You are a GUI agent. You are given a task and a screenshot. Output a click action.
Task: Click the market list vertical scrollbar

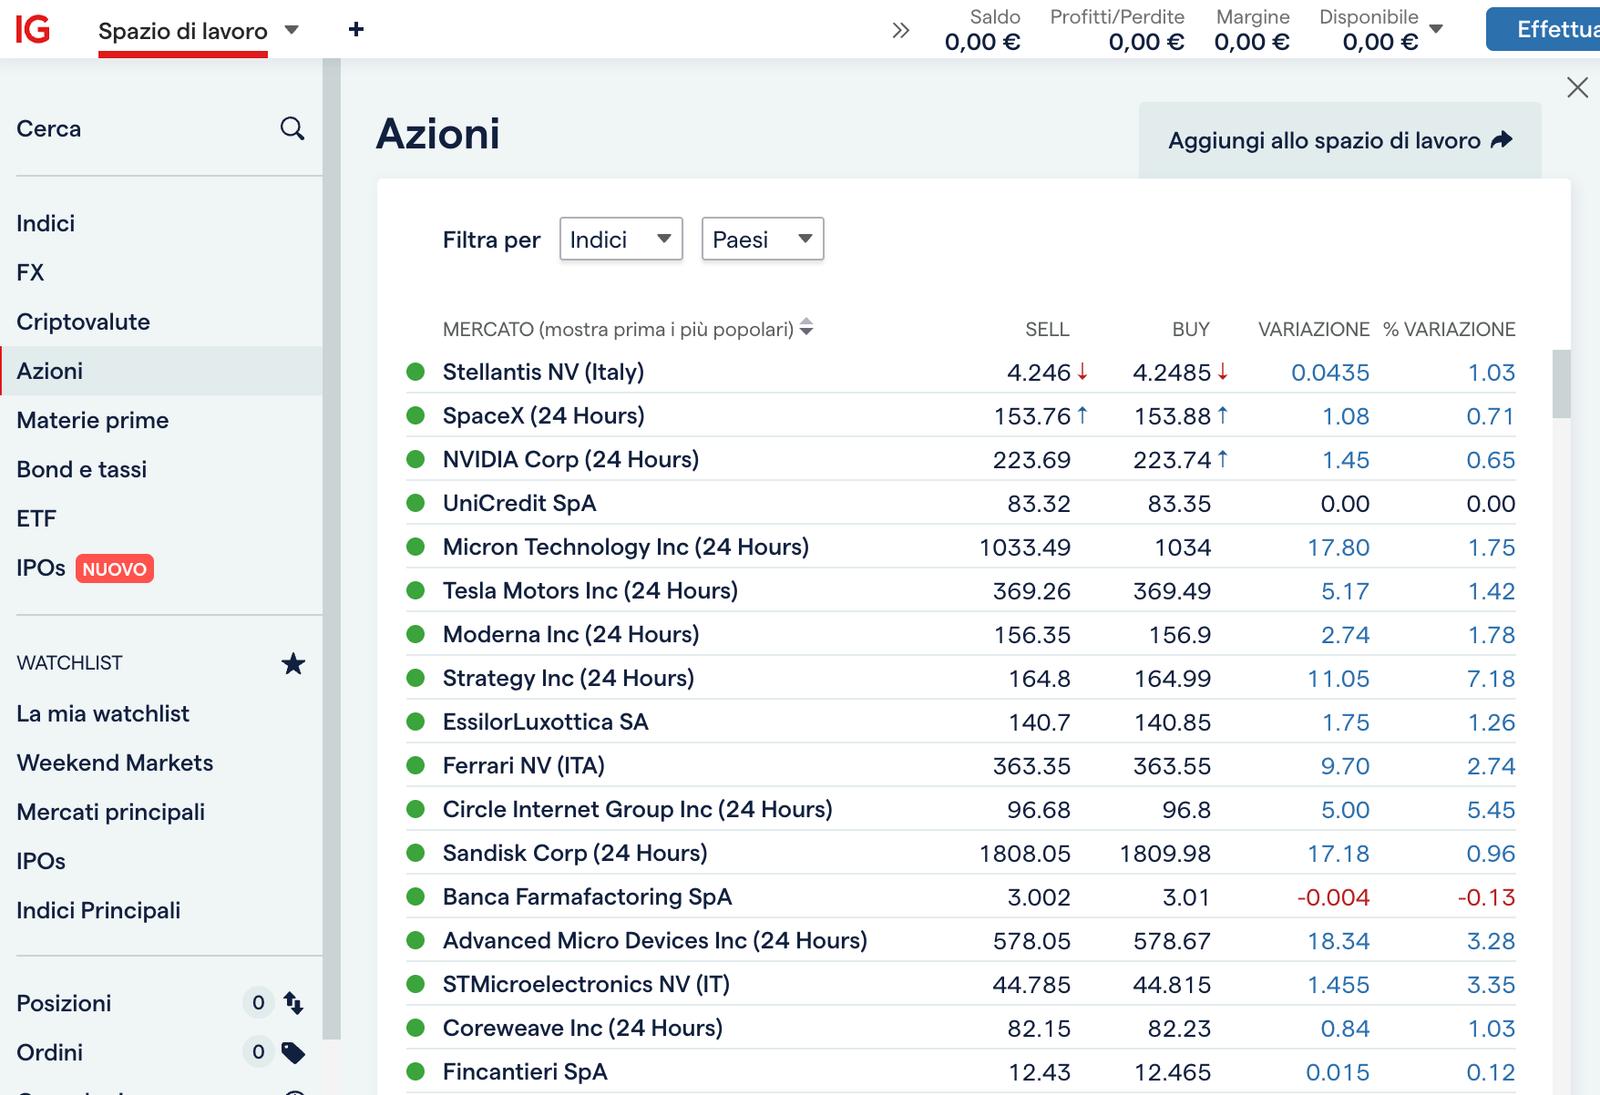[x=1562, y=384]
